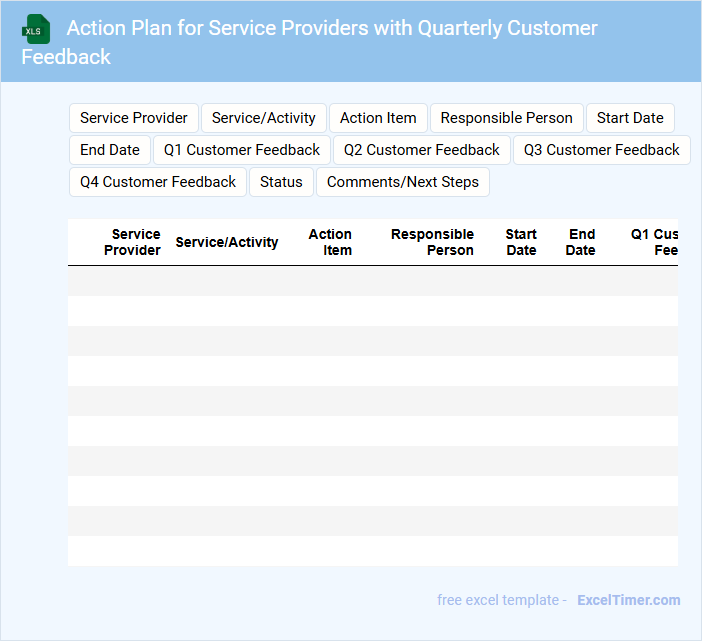The width and height of the screenshot is (702, 641).
Task: Click the Service/Activity column header
Action: pos(227,242)
